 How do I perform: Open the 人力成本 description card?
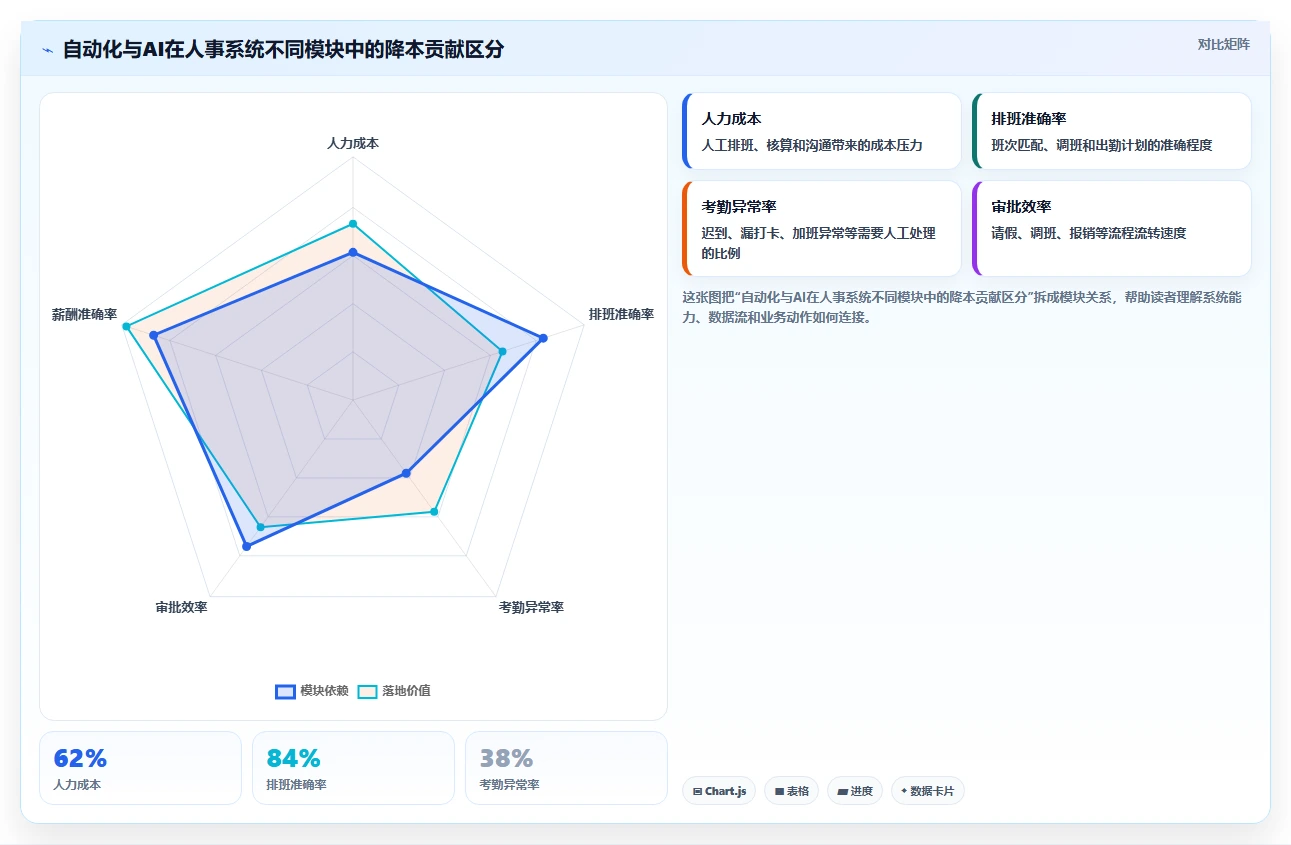[821, 131]
